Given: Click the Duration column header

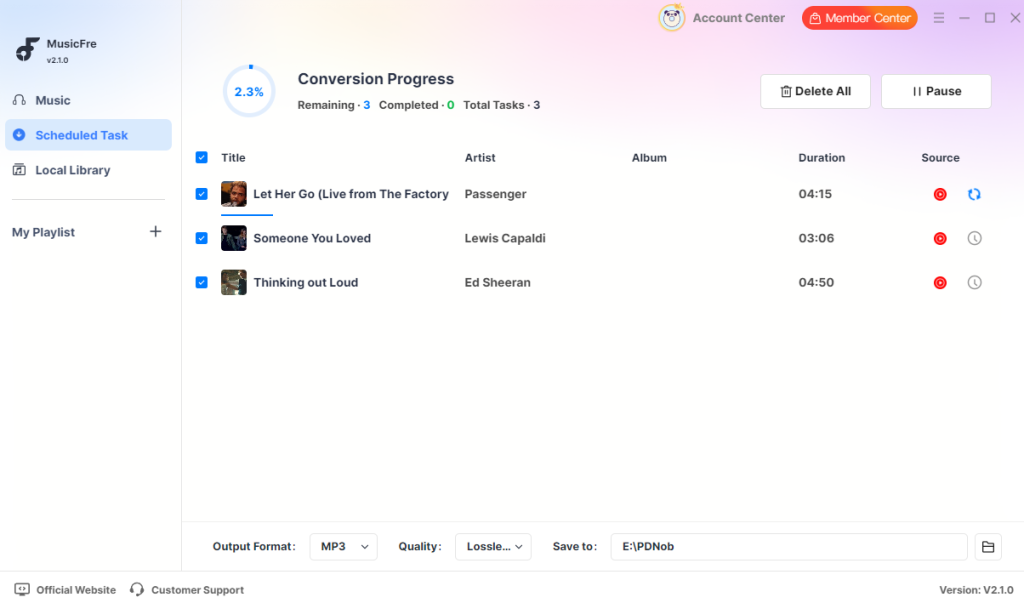Looking at the screenshot, I should pyautogui.click(x=822, y=157).
